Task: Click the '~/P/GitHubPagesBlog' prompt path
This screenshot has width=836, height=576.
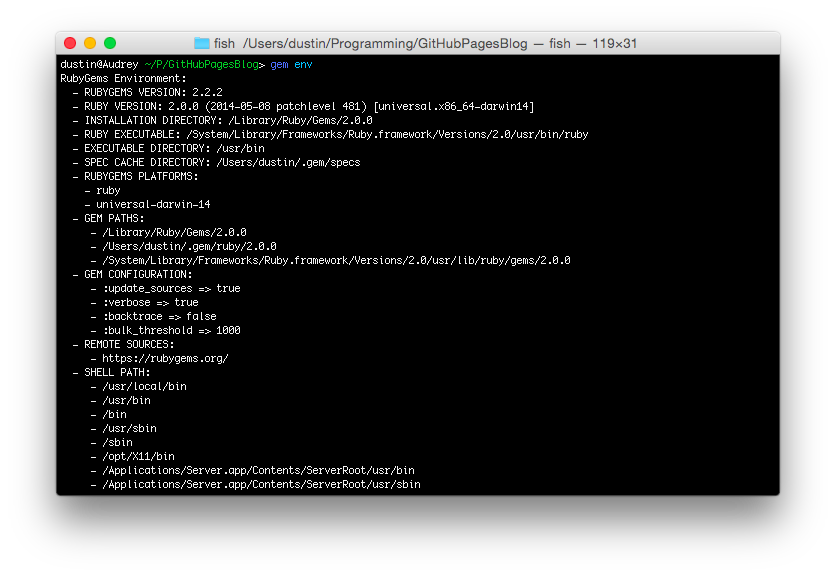Action: pos(202,65)
